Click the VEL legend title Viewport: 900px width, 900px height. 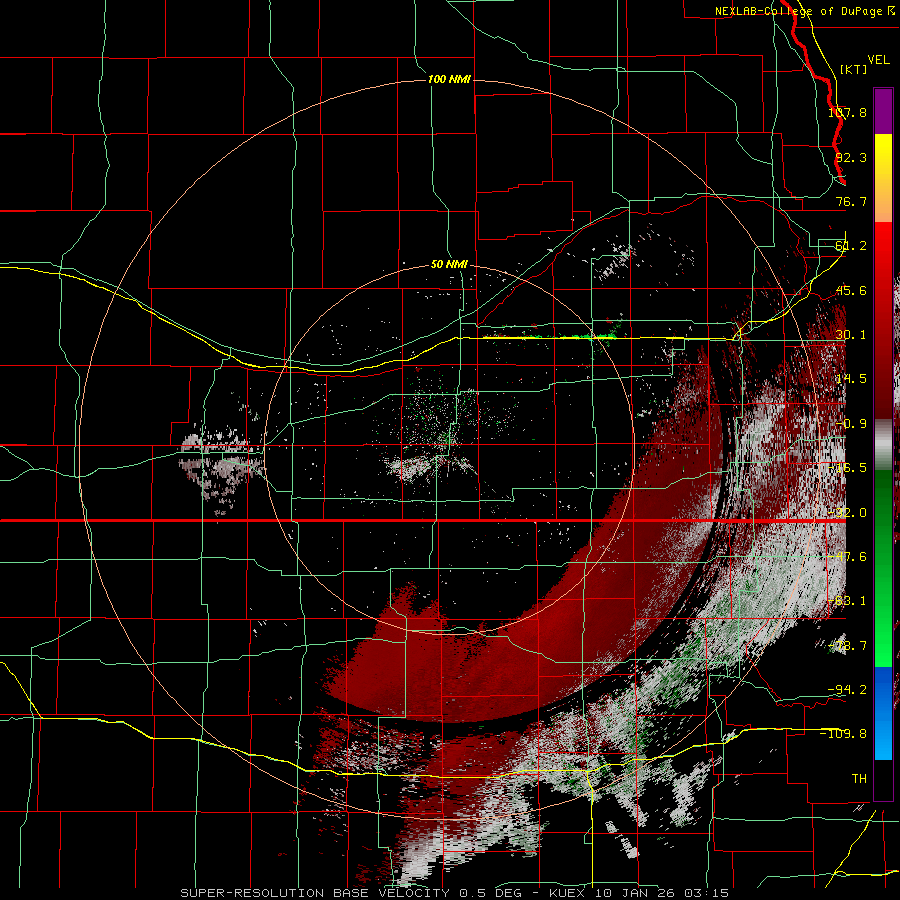pos(878,60)
